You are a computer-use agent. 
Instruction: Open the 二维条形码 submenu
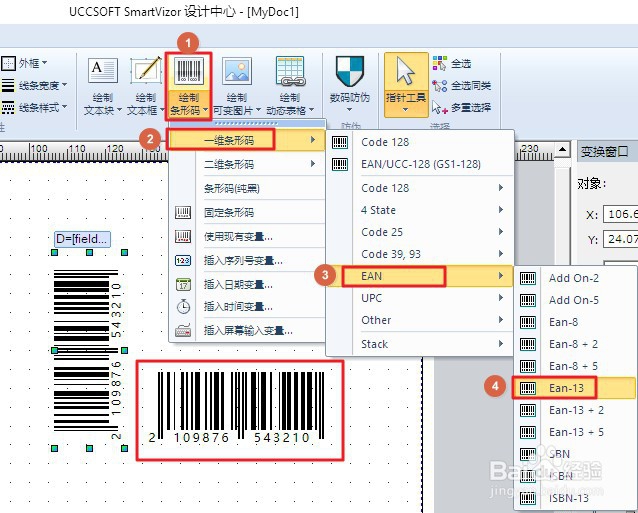point(247,164)
